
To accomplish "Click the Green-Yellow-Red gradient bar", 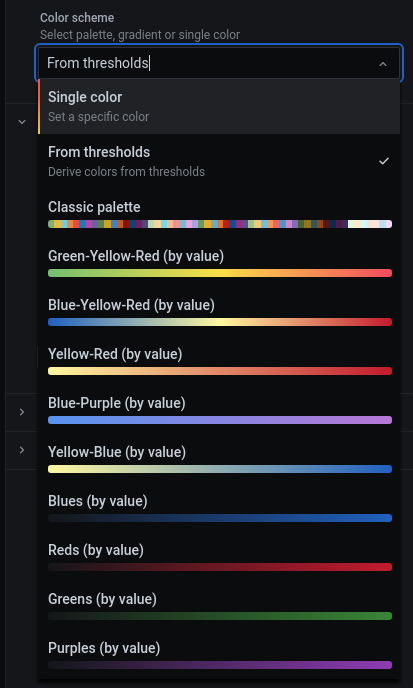I will coord(219,273).
